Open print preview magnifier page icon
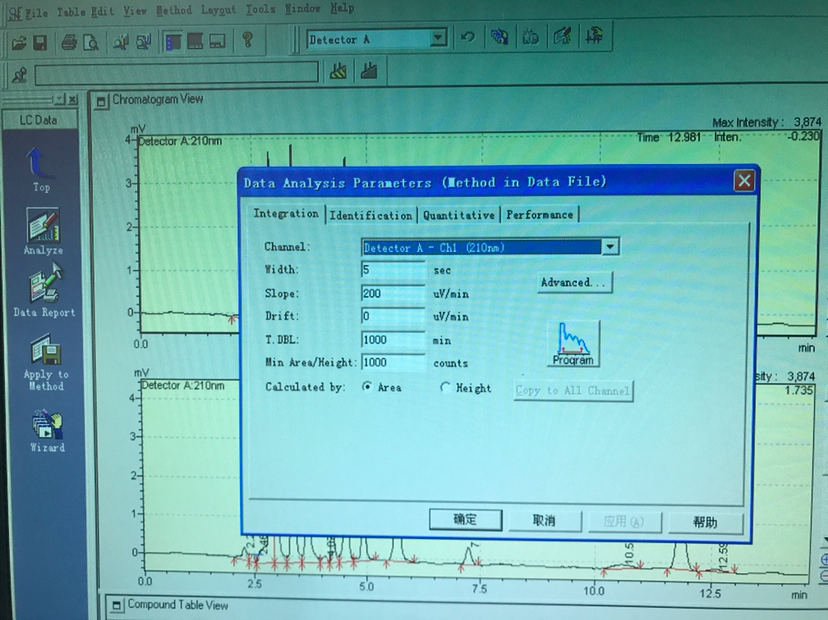Screen dimensions: 828x620 click(91, 42)
